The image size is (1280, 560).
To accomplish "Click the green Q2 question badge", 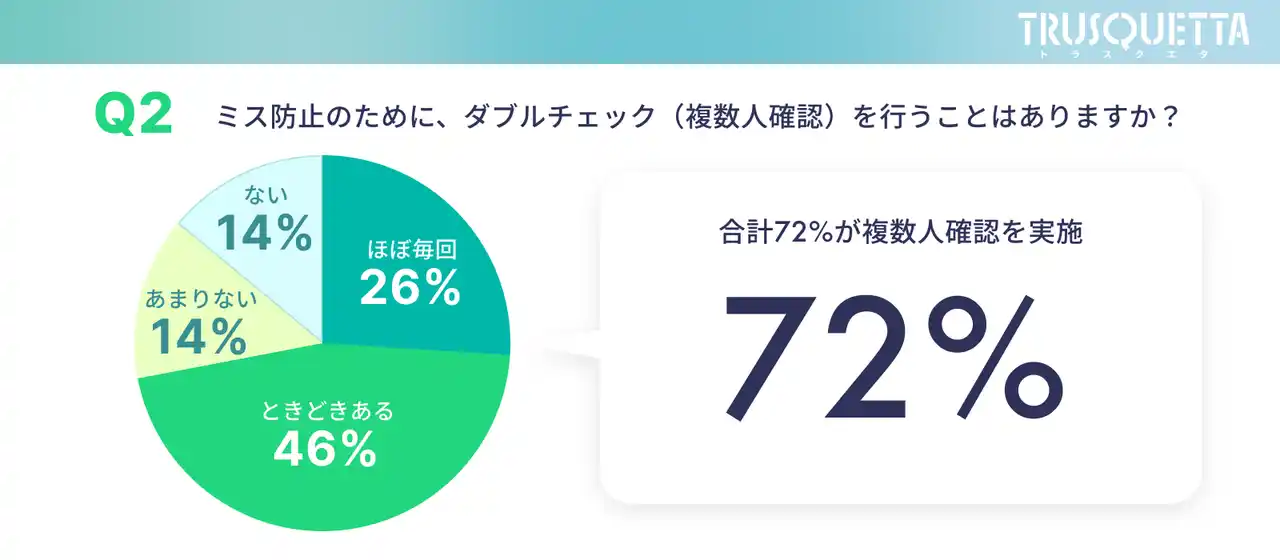I will click(x=134, y=117).
